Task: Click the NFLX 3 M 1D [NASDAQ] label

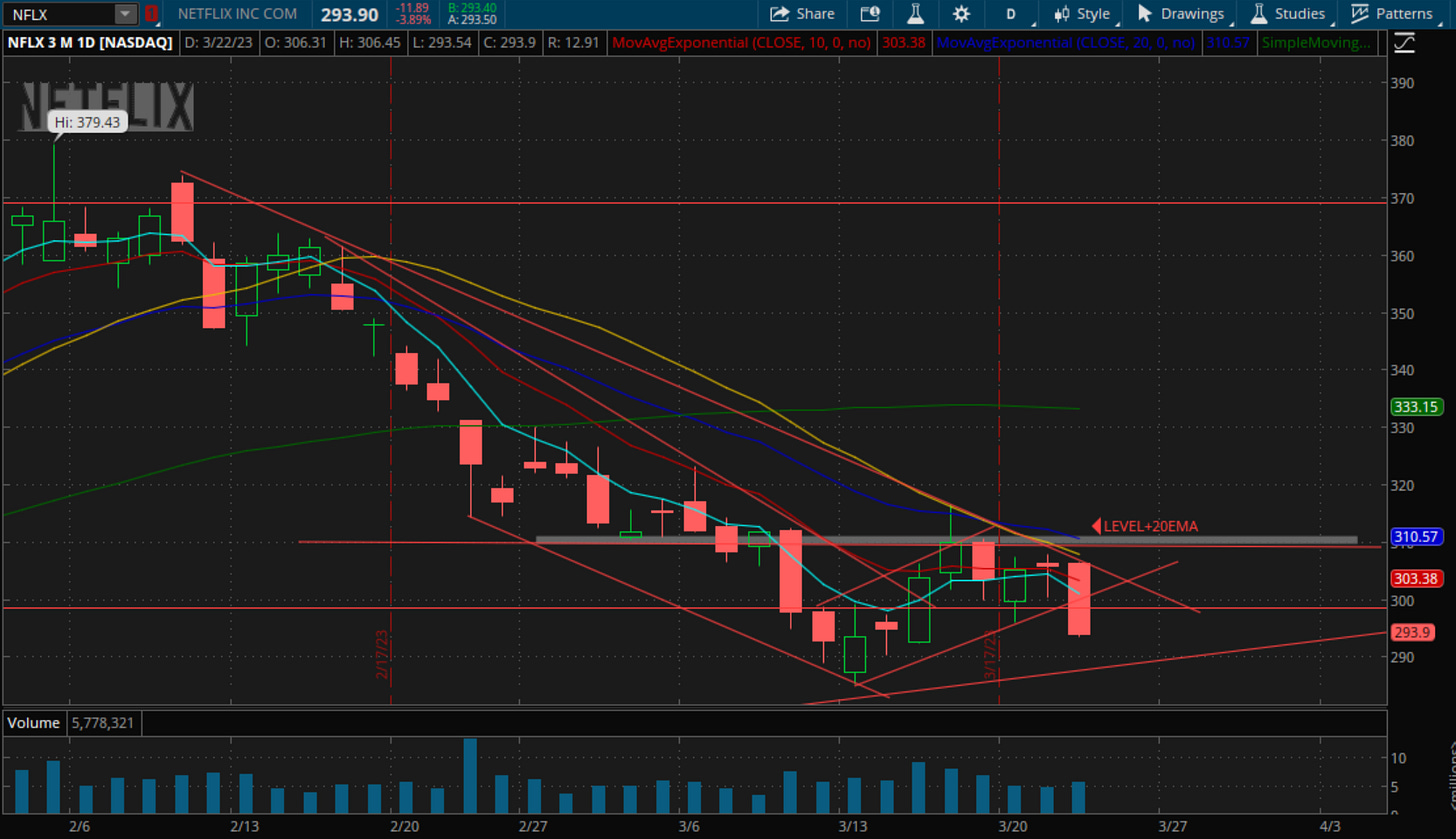Action: (90, 43)
